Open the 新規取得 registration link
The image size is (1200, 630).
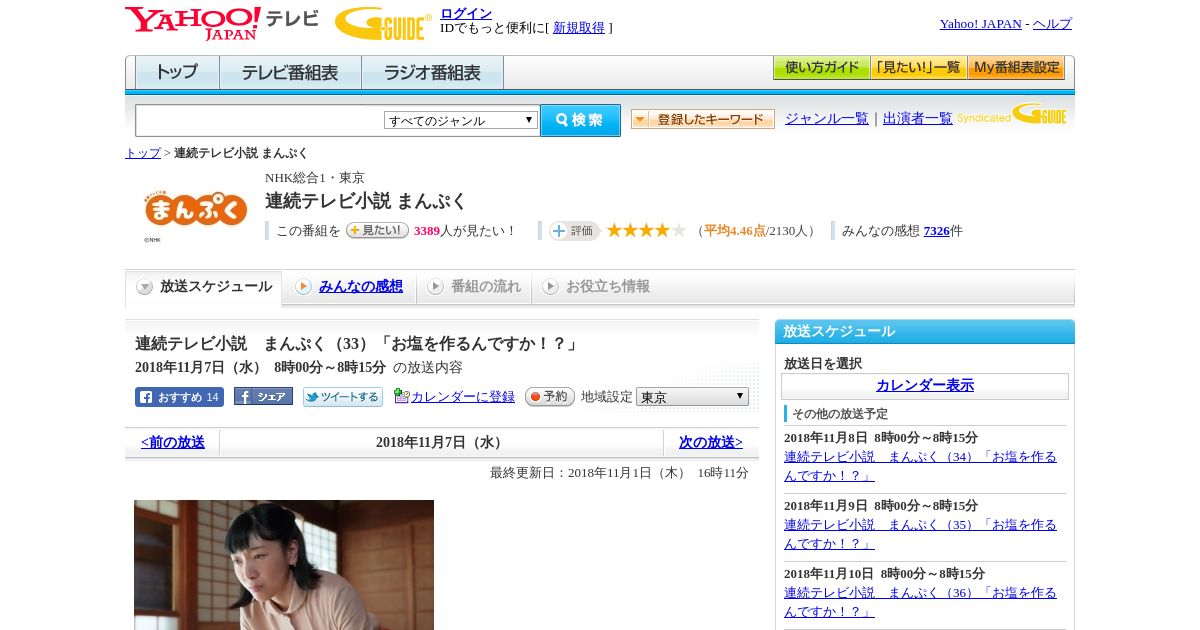[x=579, y=28]
